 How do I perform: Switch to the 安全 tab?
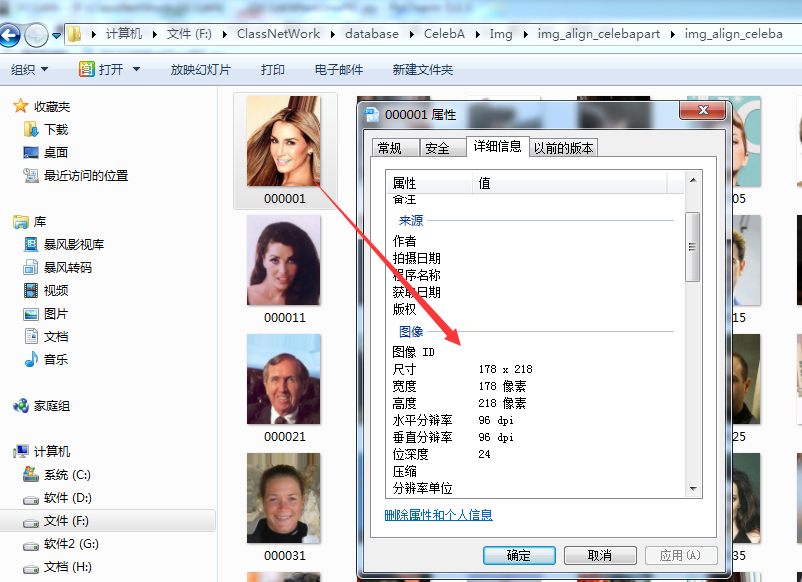click(441, 146)
